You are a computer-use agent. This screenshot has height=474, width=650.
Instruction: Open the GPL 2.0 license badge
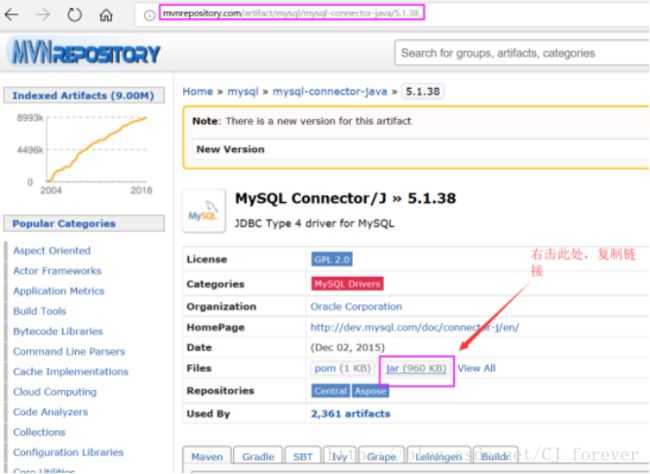coord(332,260)
